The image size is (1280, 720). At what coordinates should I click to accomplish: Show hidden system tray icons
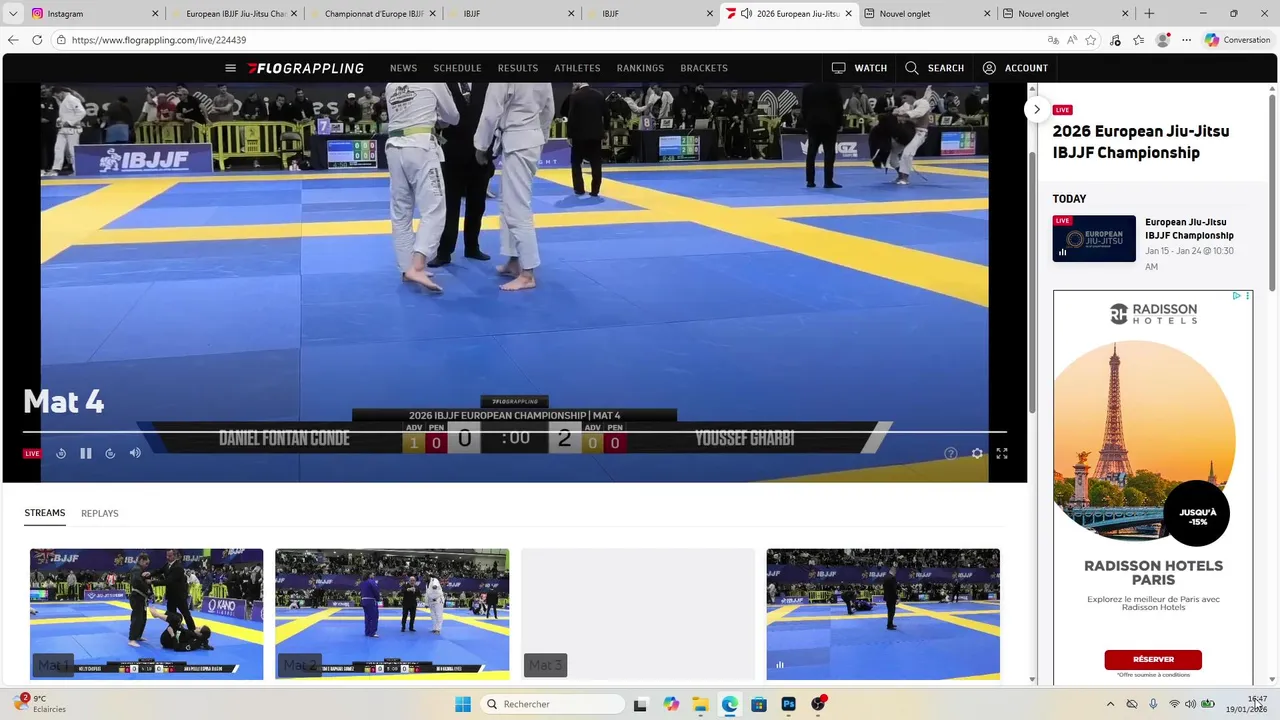pos(1110,704)
